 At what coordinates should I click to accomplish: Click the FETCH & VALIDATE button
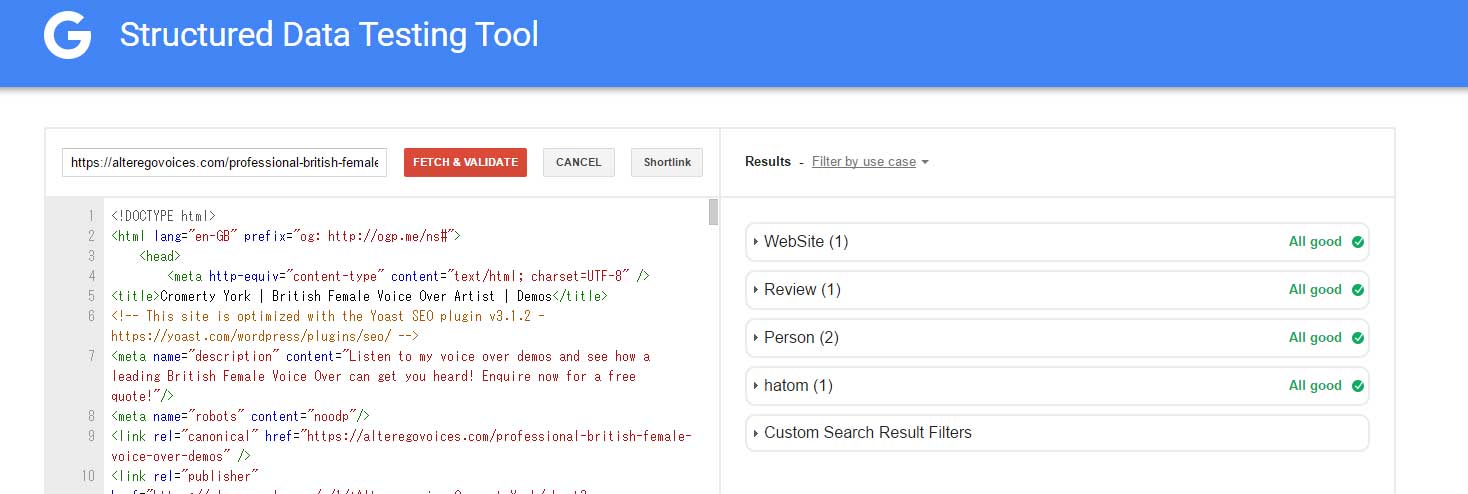tap(465, 162)
